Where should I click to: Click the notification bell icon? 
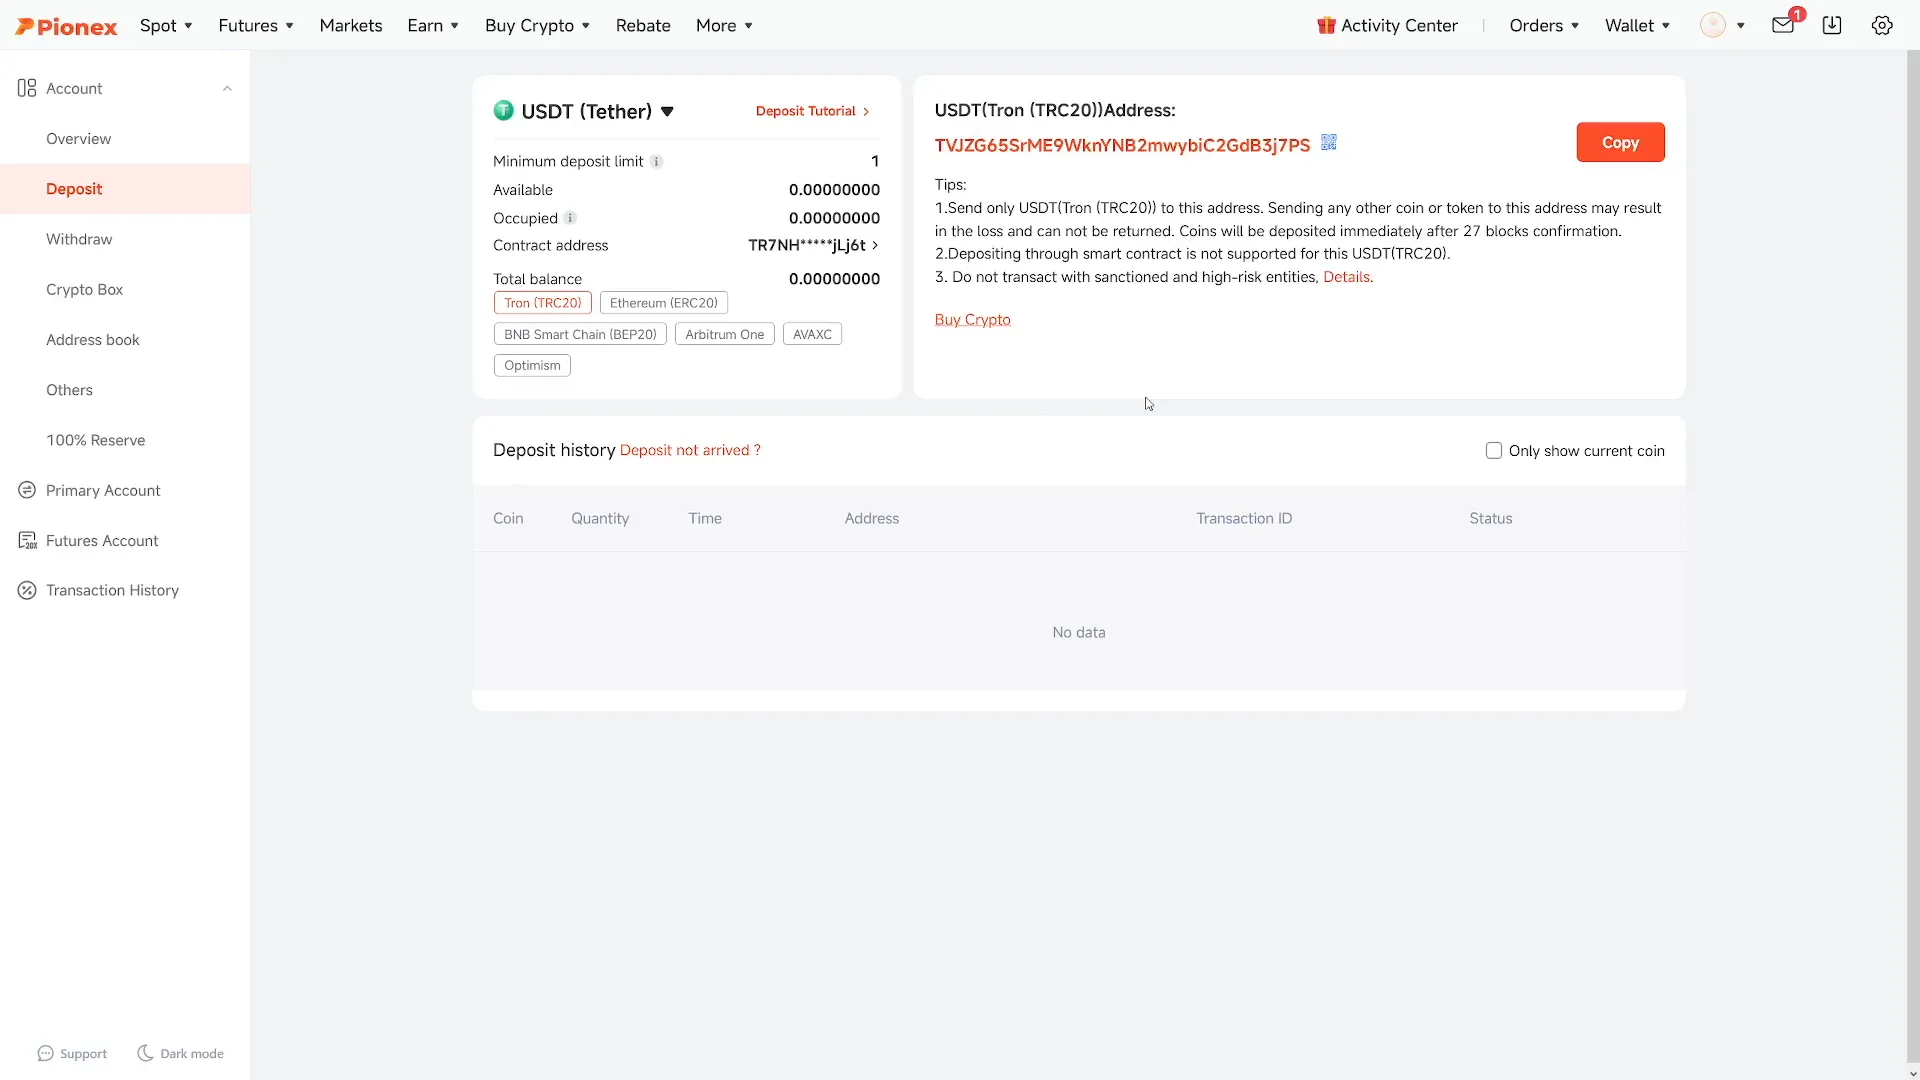coord(1783,24)
